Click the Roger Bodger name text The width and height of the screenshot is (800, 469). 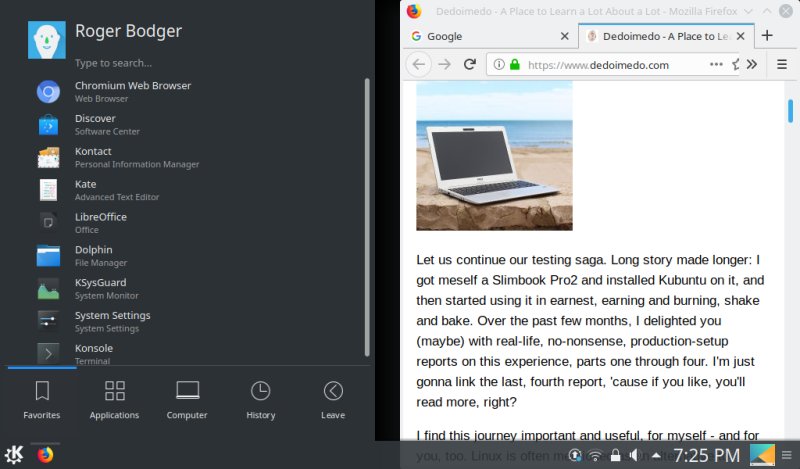click(129, 31)
